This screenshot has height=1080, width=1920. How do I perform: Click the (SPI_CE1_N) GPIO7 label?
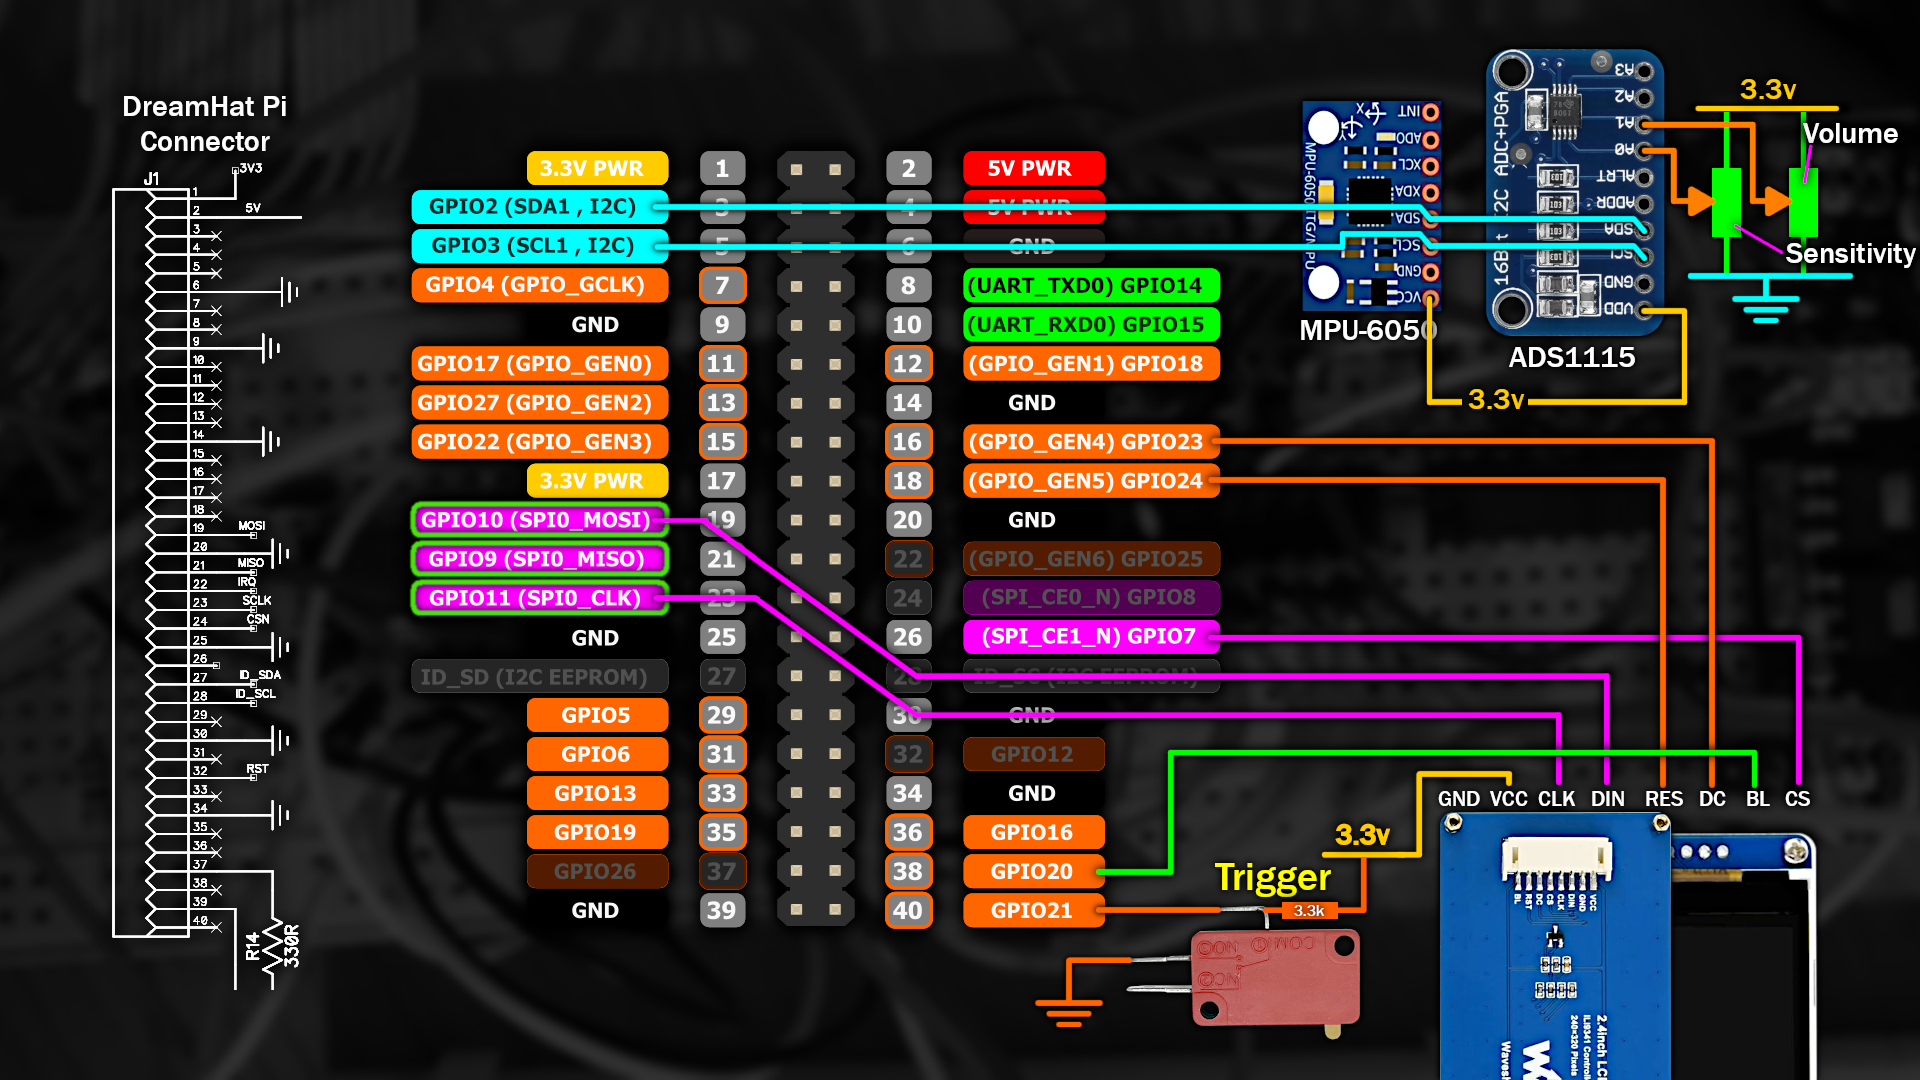[x=1091, y=637]
